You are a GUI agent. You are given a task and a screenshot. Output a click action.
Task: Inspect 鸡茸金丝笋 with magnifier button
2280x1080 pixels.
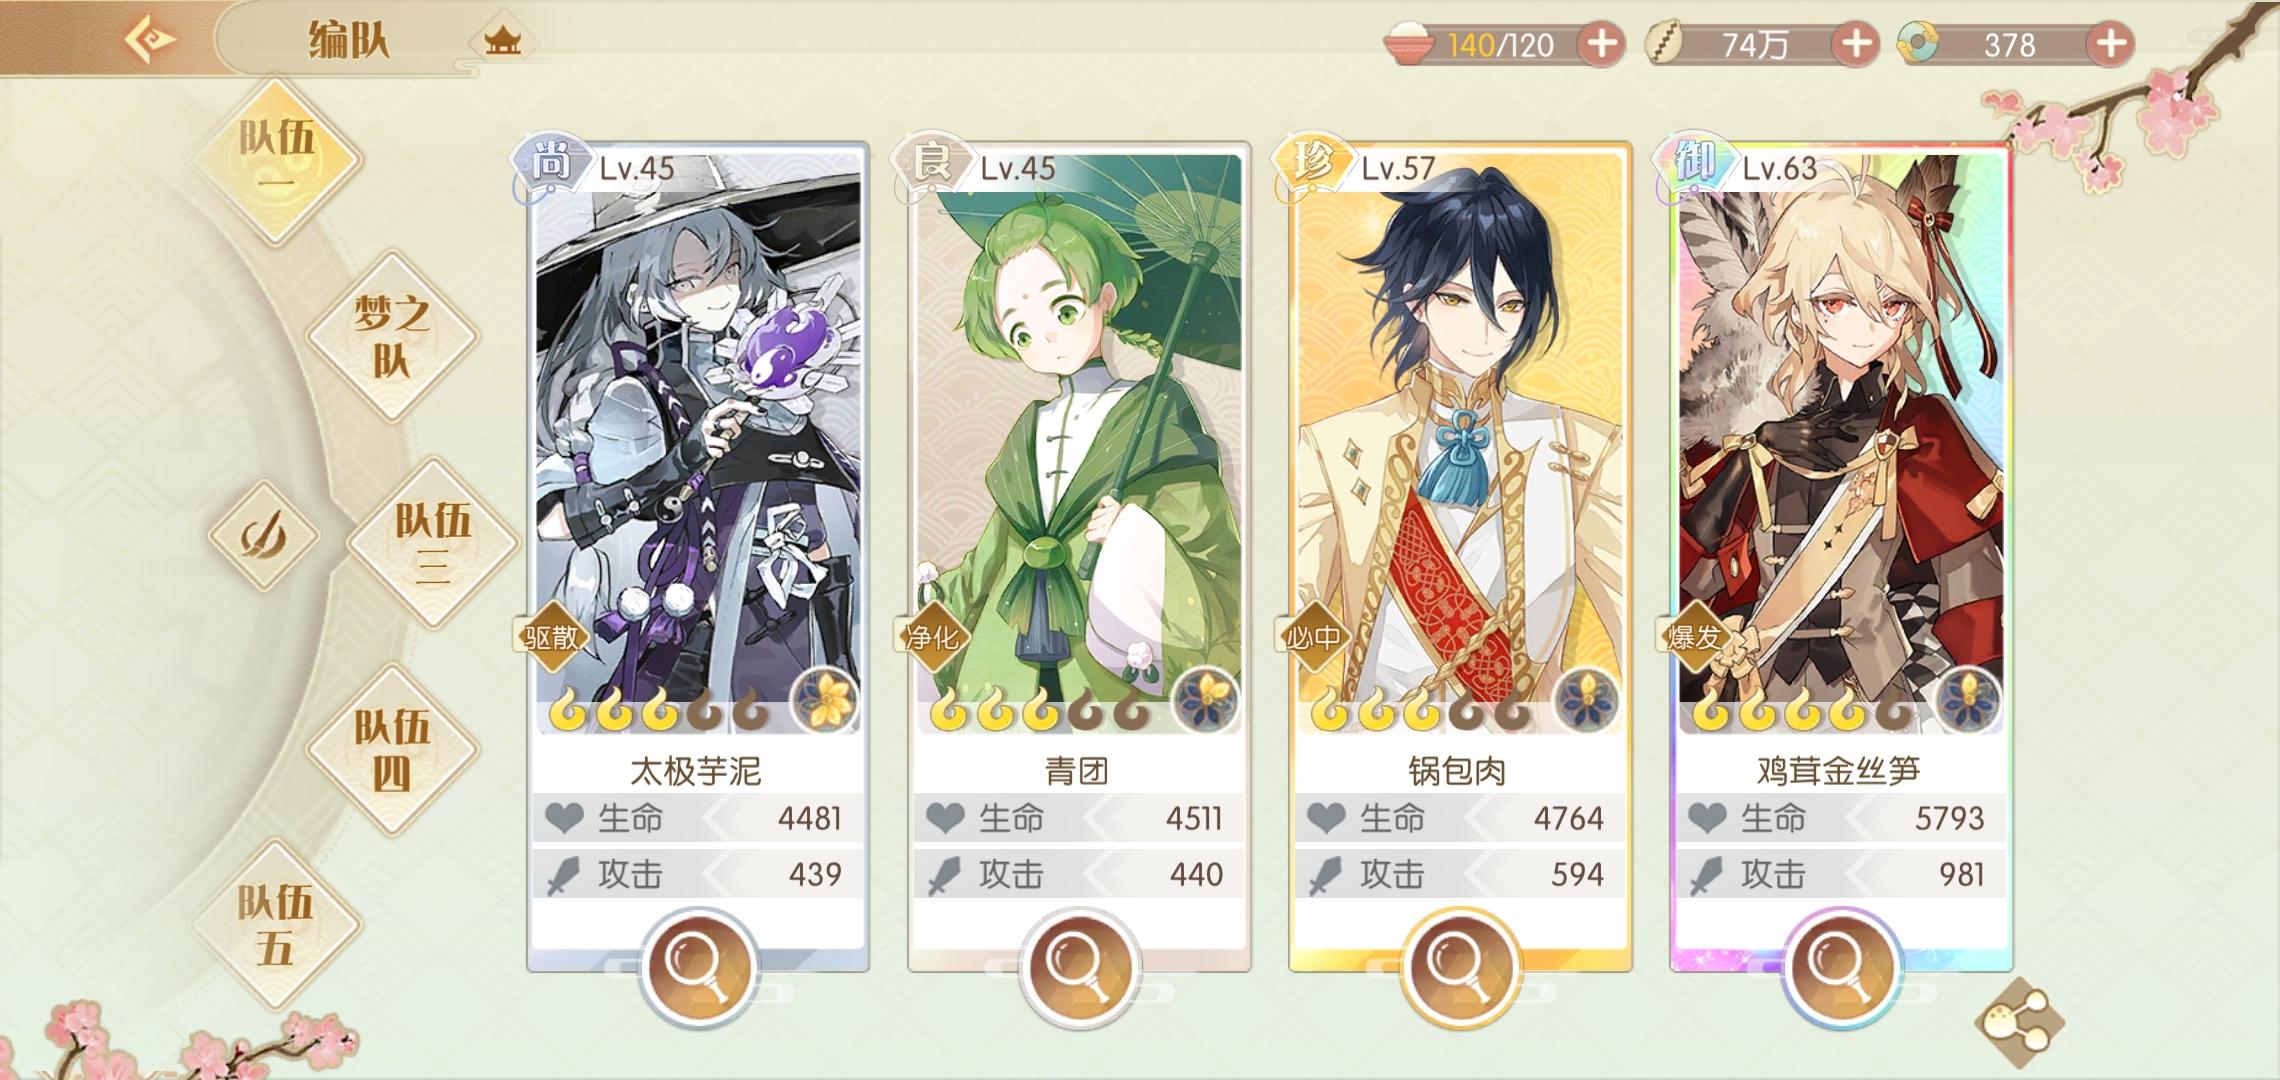[1841, 967]
